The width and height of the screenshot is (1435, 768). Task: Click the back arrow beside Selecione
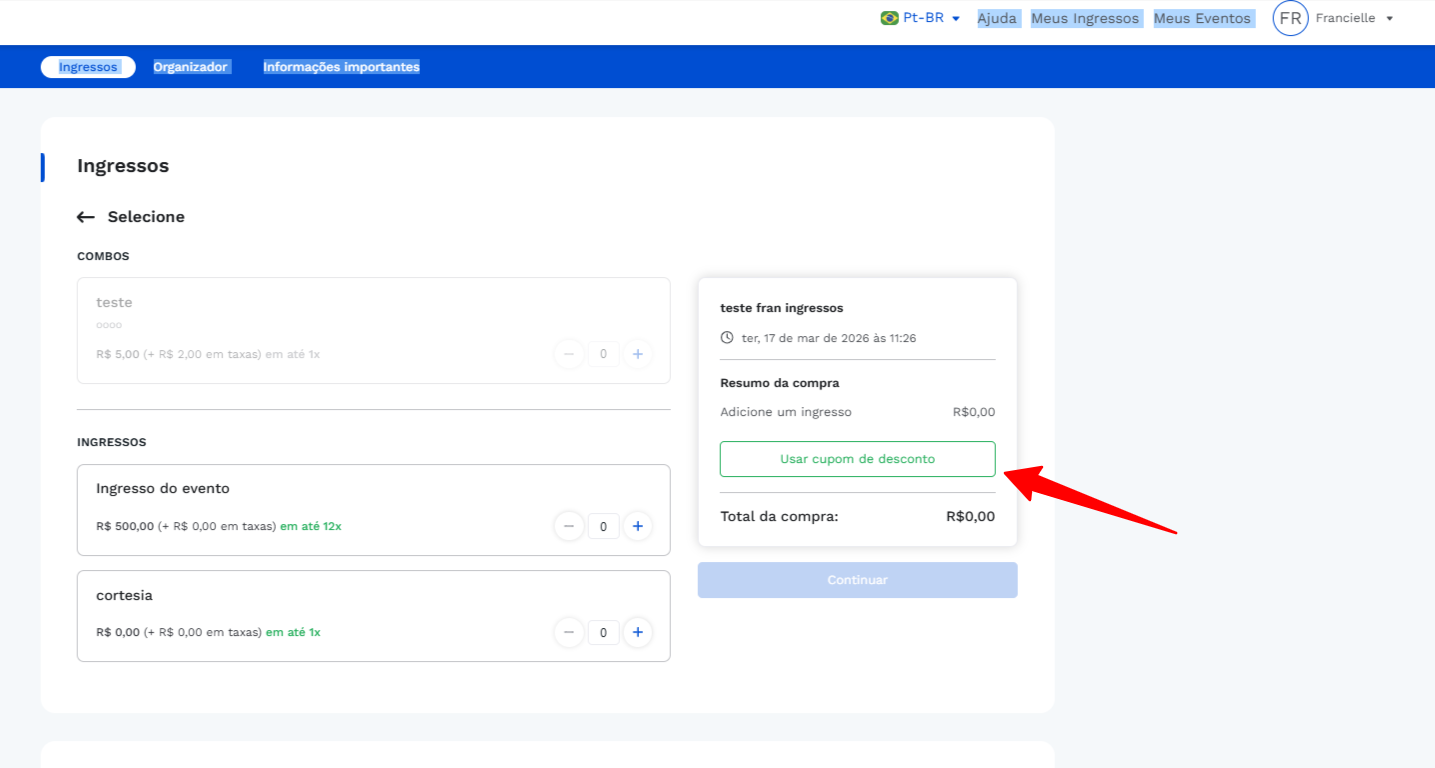(x=86, y=217)
